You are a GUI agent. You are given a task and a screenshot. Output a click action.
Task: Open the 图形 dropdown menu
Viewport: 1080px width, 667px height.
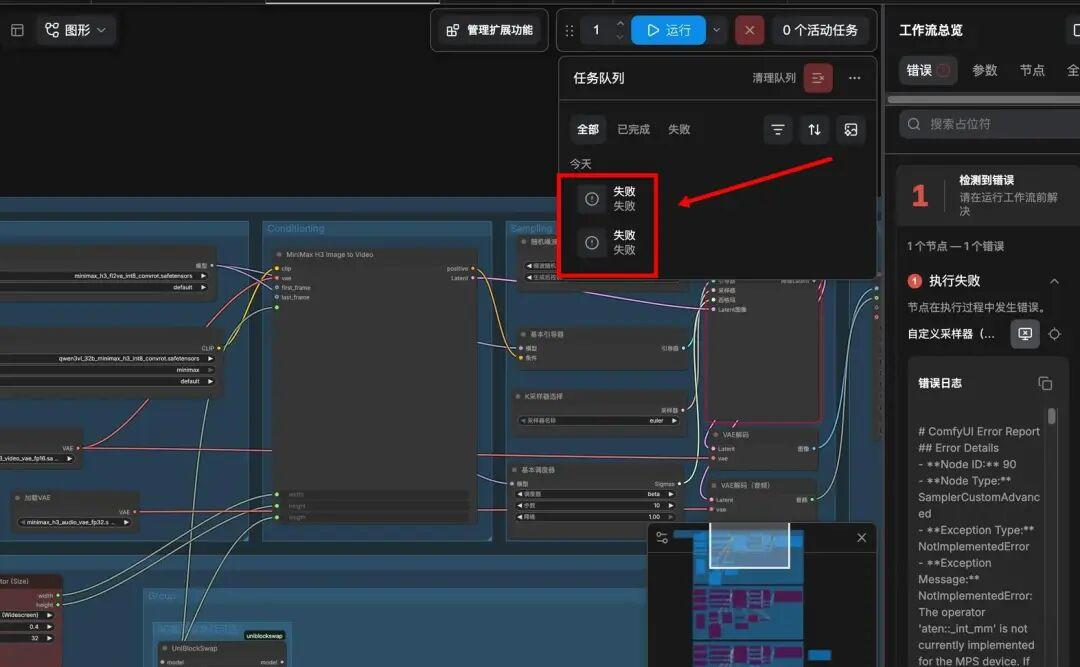[x=75, y=30]
